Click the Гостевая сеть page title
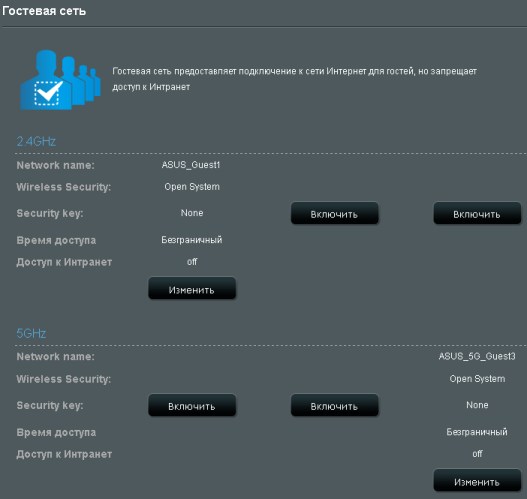The height and width of the screenshot is (499, 527). coord(44,11)
